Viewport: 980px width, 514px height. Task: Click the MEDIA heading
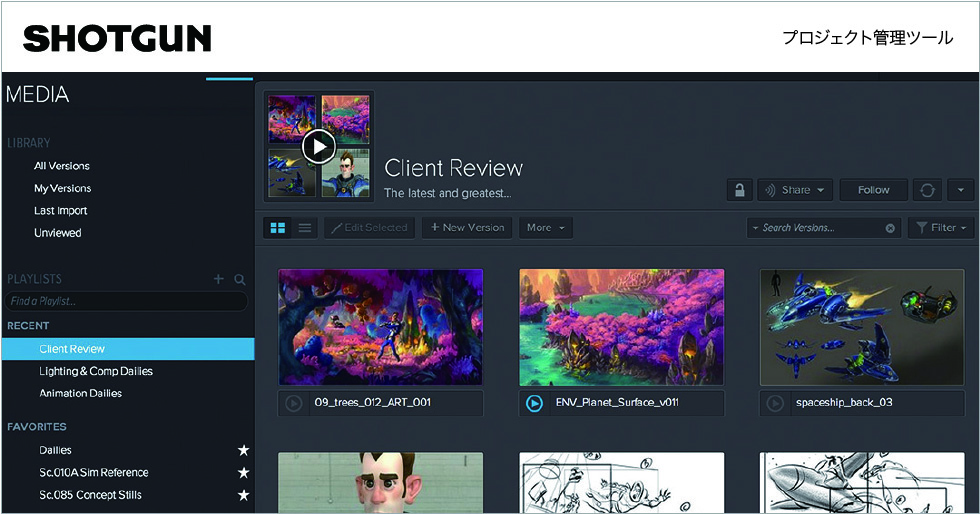[x=38, y=94]
